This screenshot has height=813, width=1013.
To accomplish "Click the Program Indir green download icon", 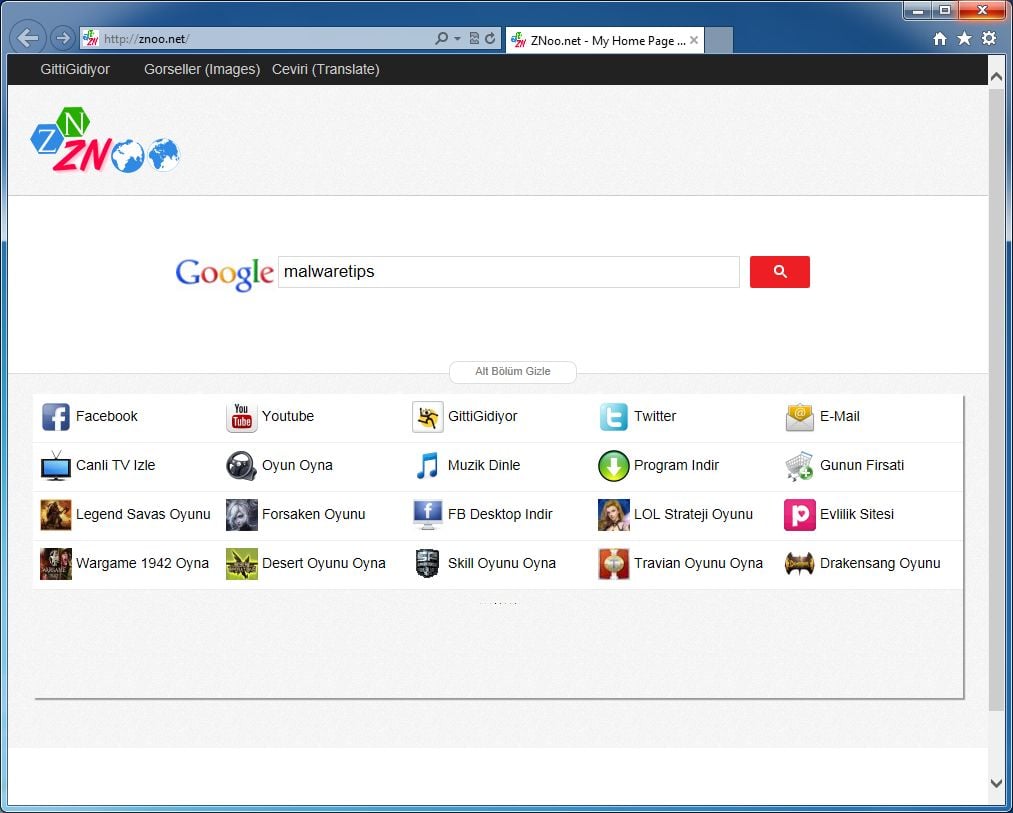I will 614,466.
